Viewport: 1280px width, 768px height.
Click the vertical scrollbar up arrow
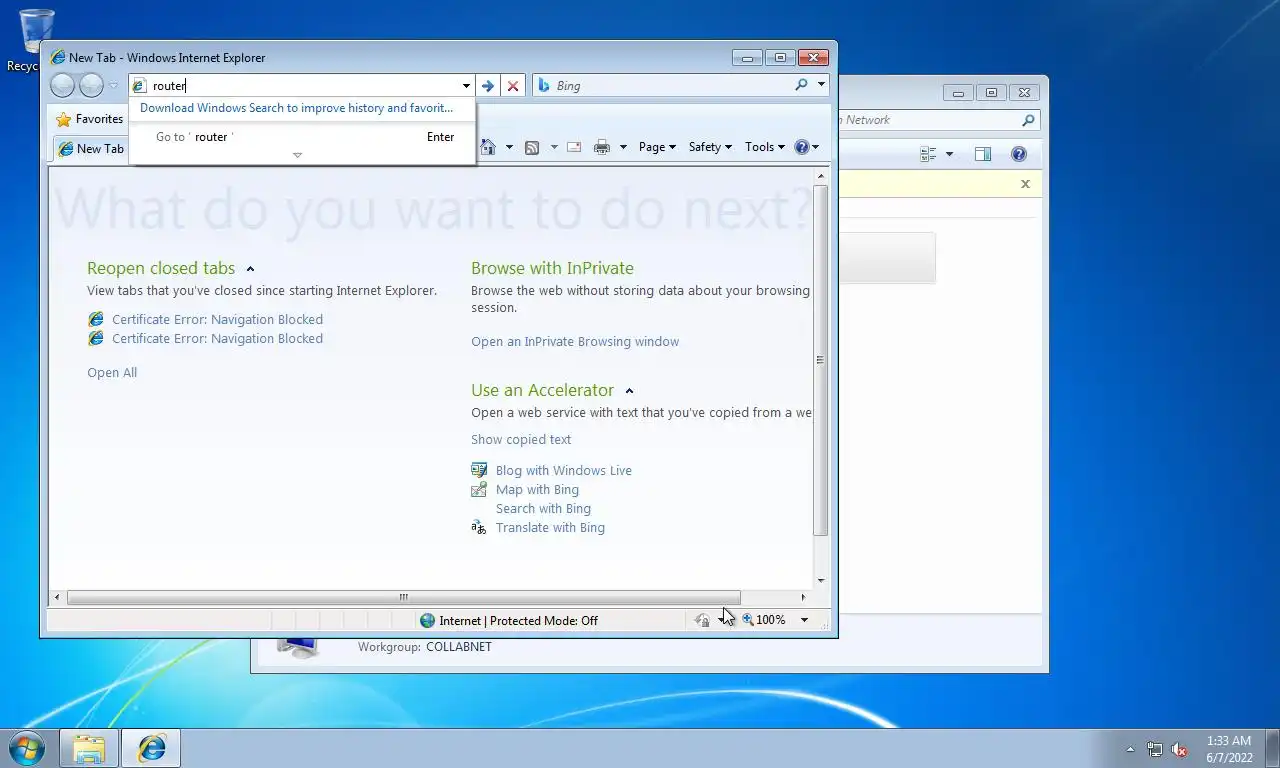821,177
